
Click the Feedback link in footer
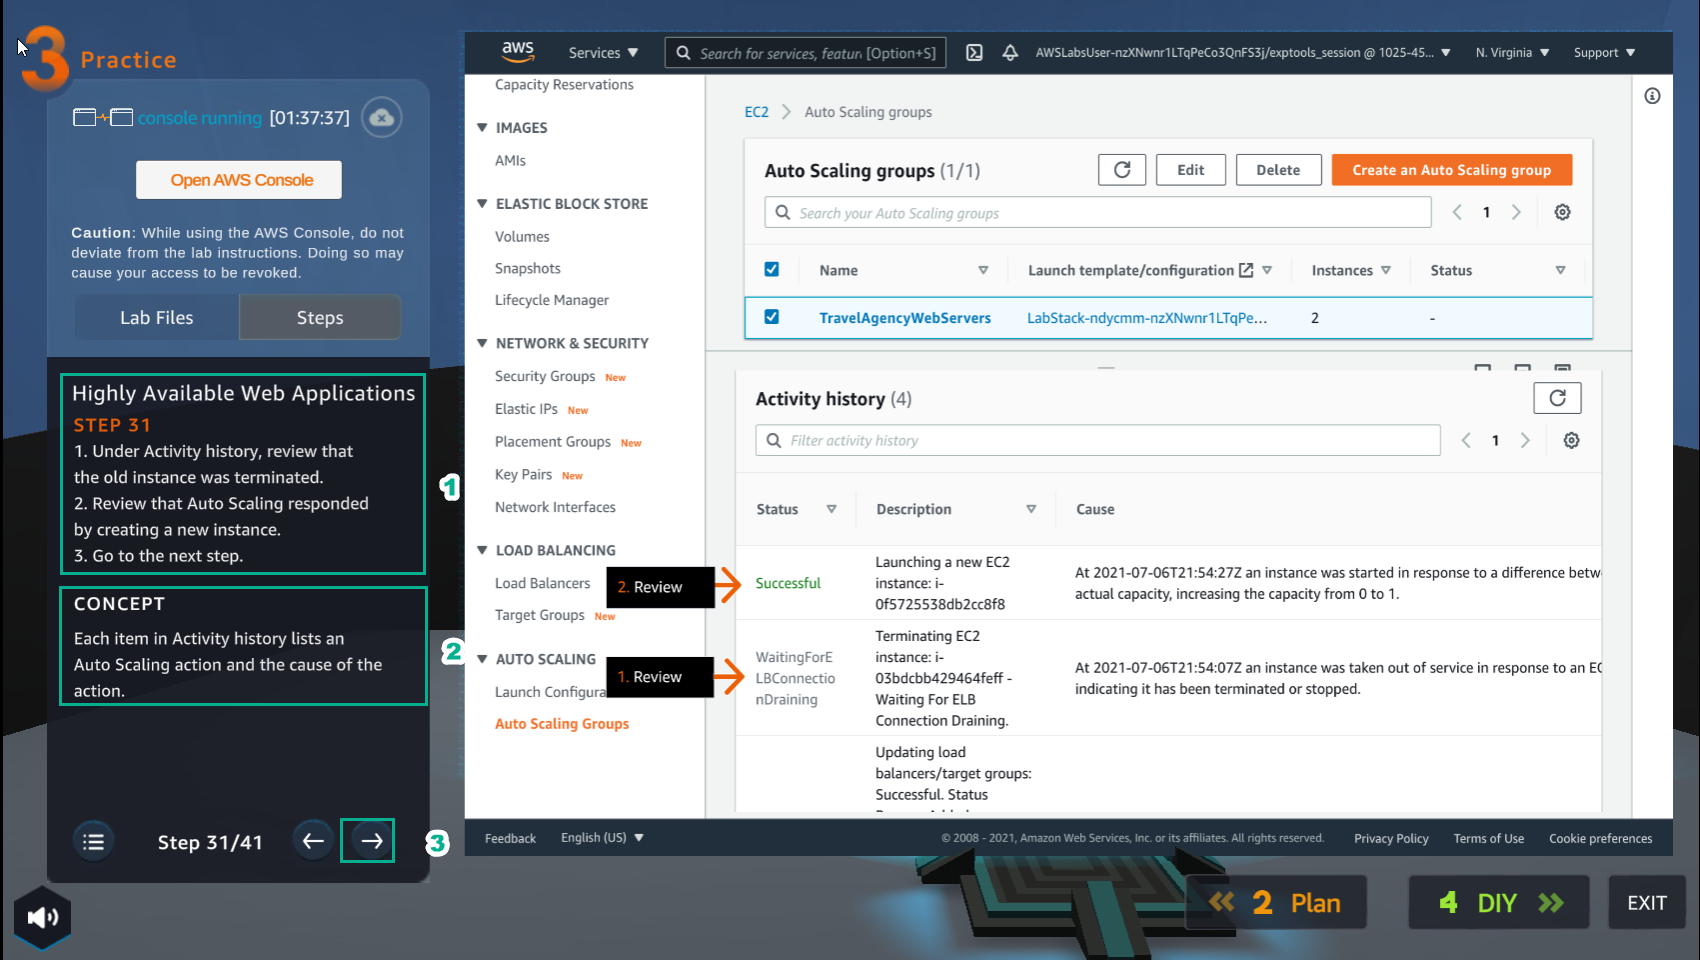[x=510, y=838]
